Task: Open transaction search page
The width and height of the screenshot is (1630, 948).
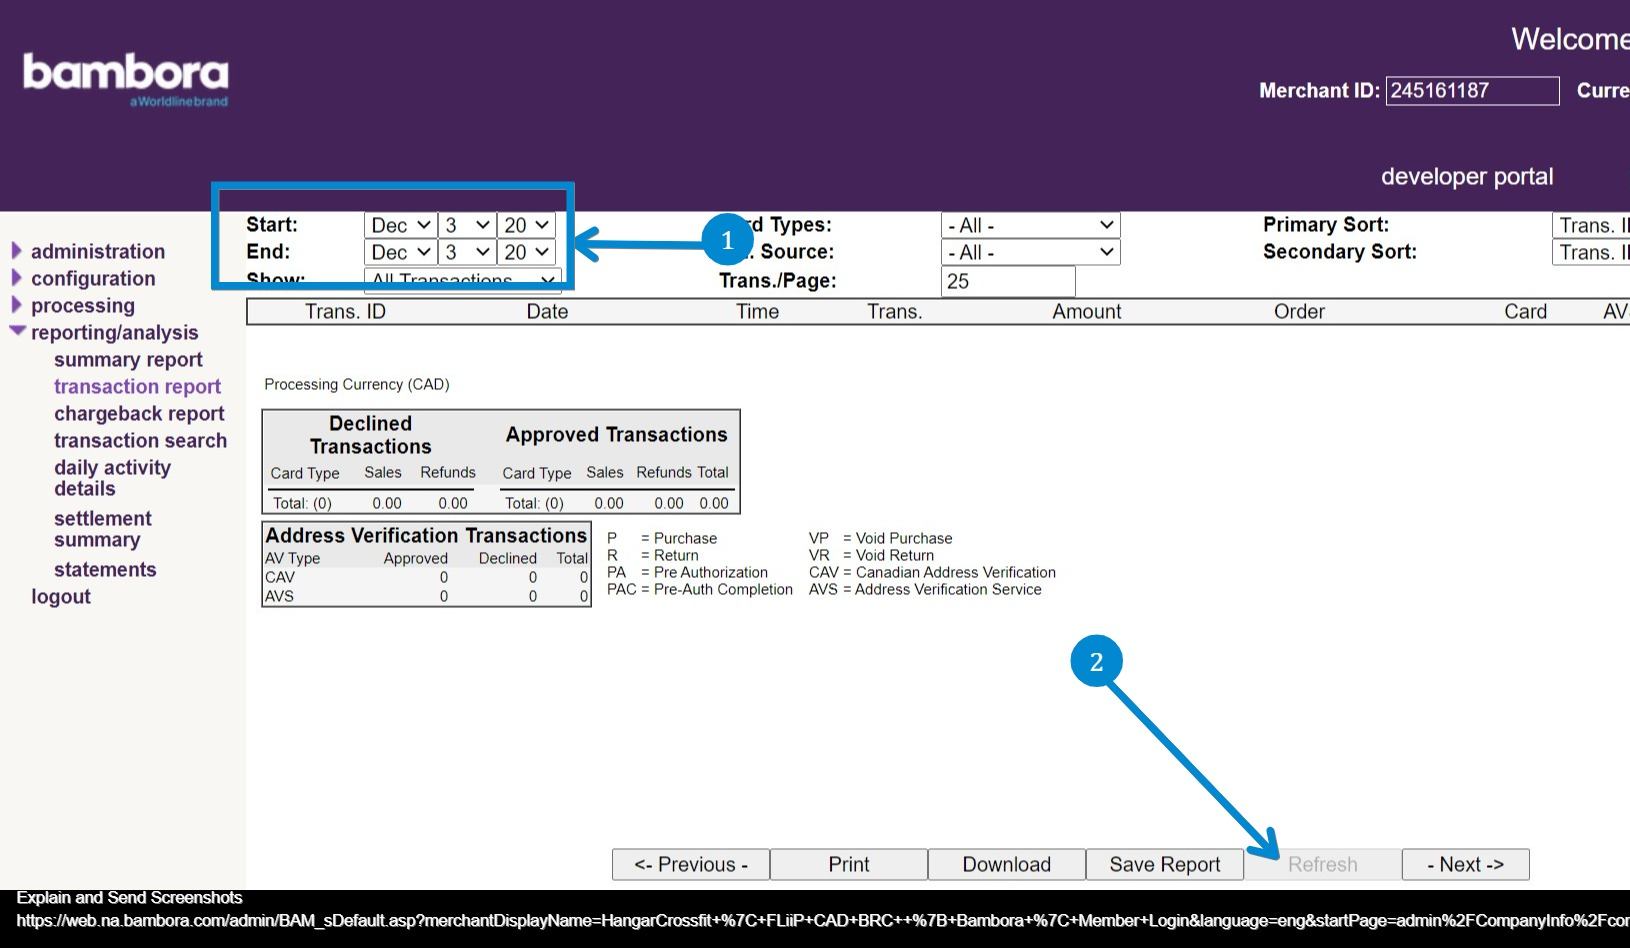Action: pos(140,441)
